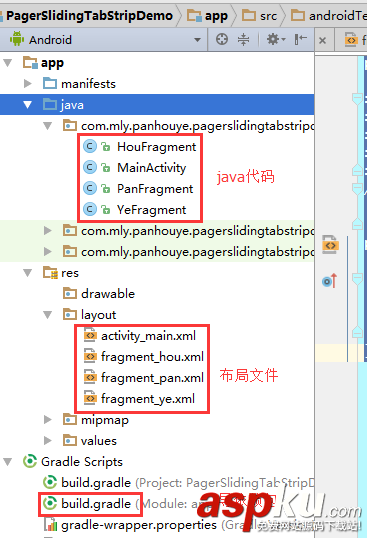Click the override up-arrow gutter icon
The width and height of the screenshot is (367, 538).
[x=330, y=281]
